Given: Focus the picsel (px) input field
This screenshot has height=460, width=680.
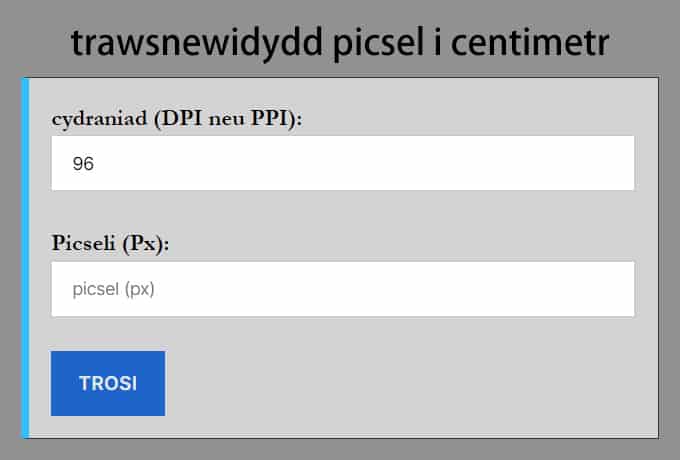Looking at the screenshot, I should pos(342,289).
